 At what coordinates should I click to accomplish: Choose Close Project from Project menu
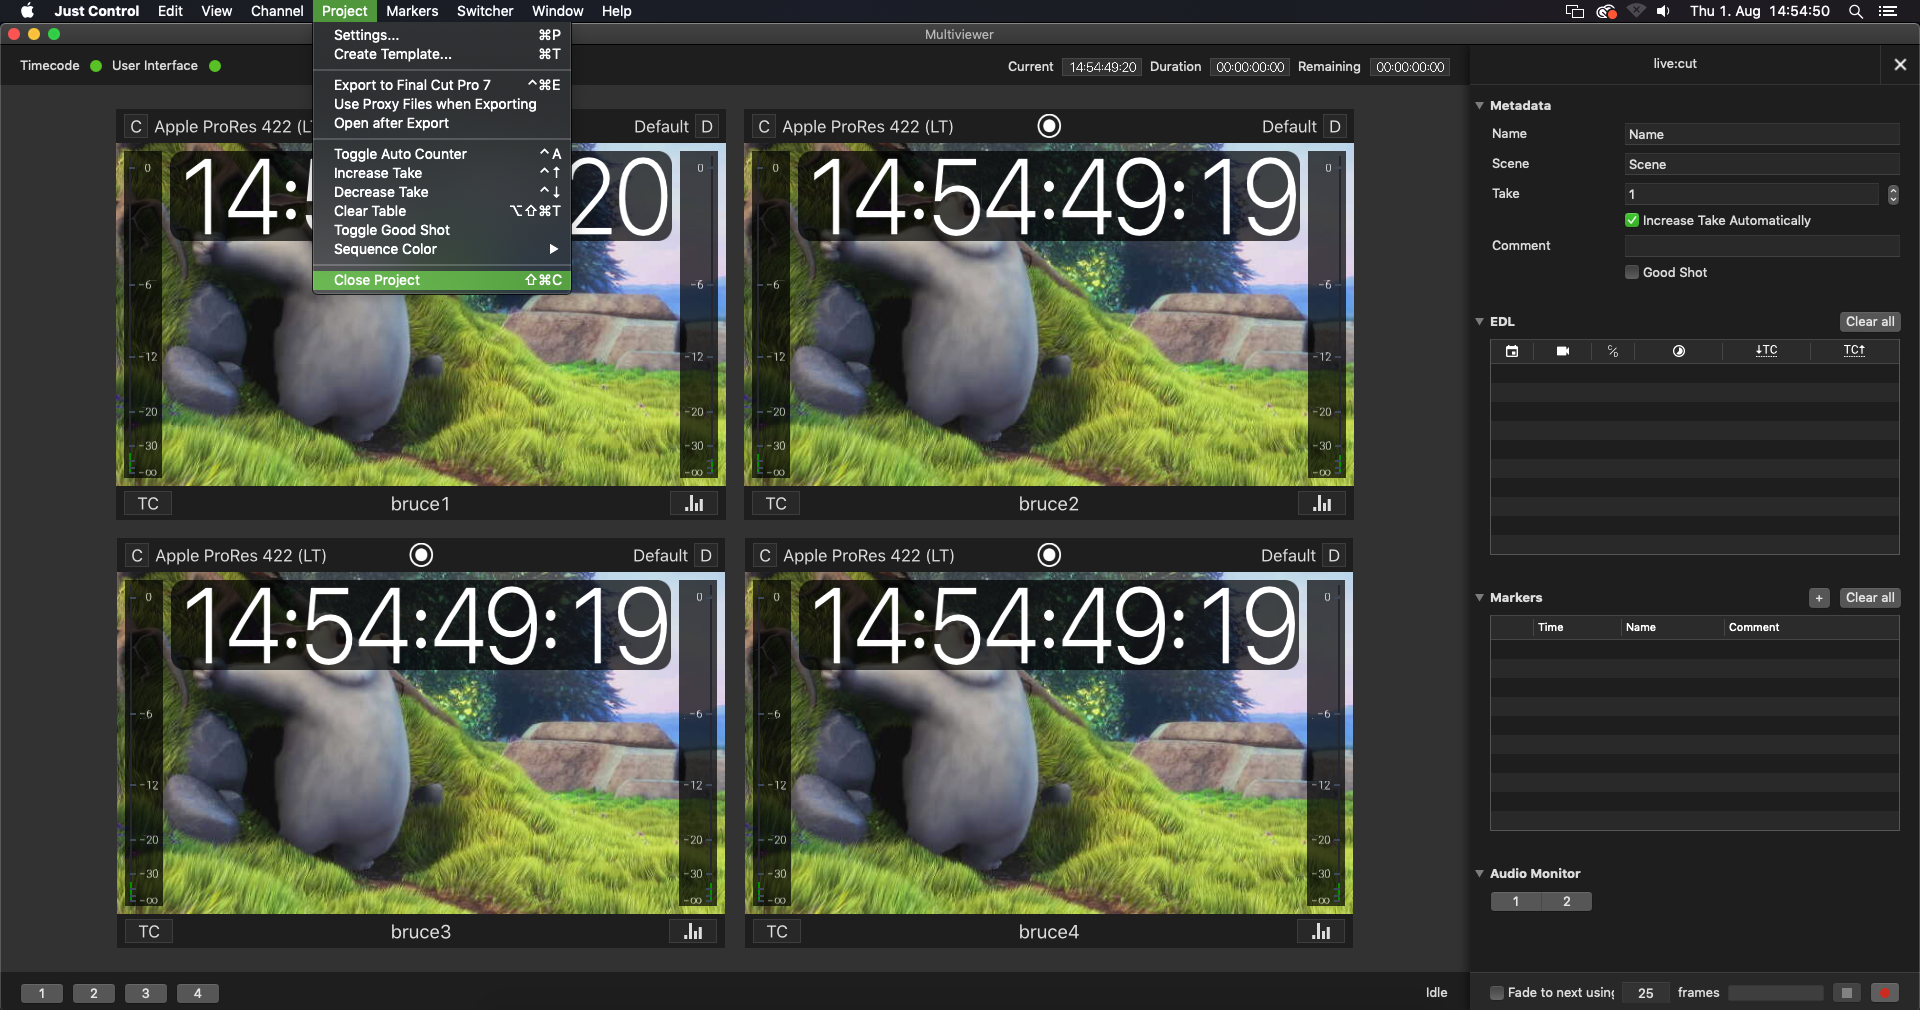(x=441, y=280)
